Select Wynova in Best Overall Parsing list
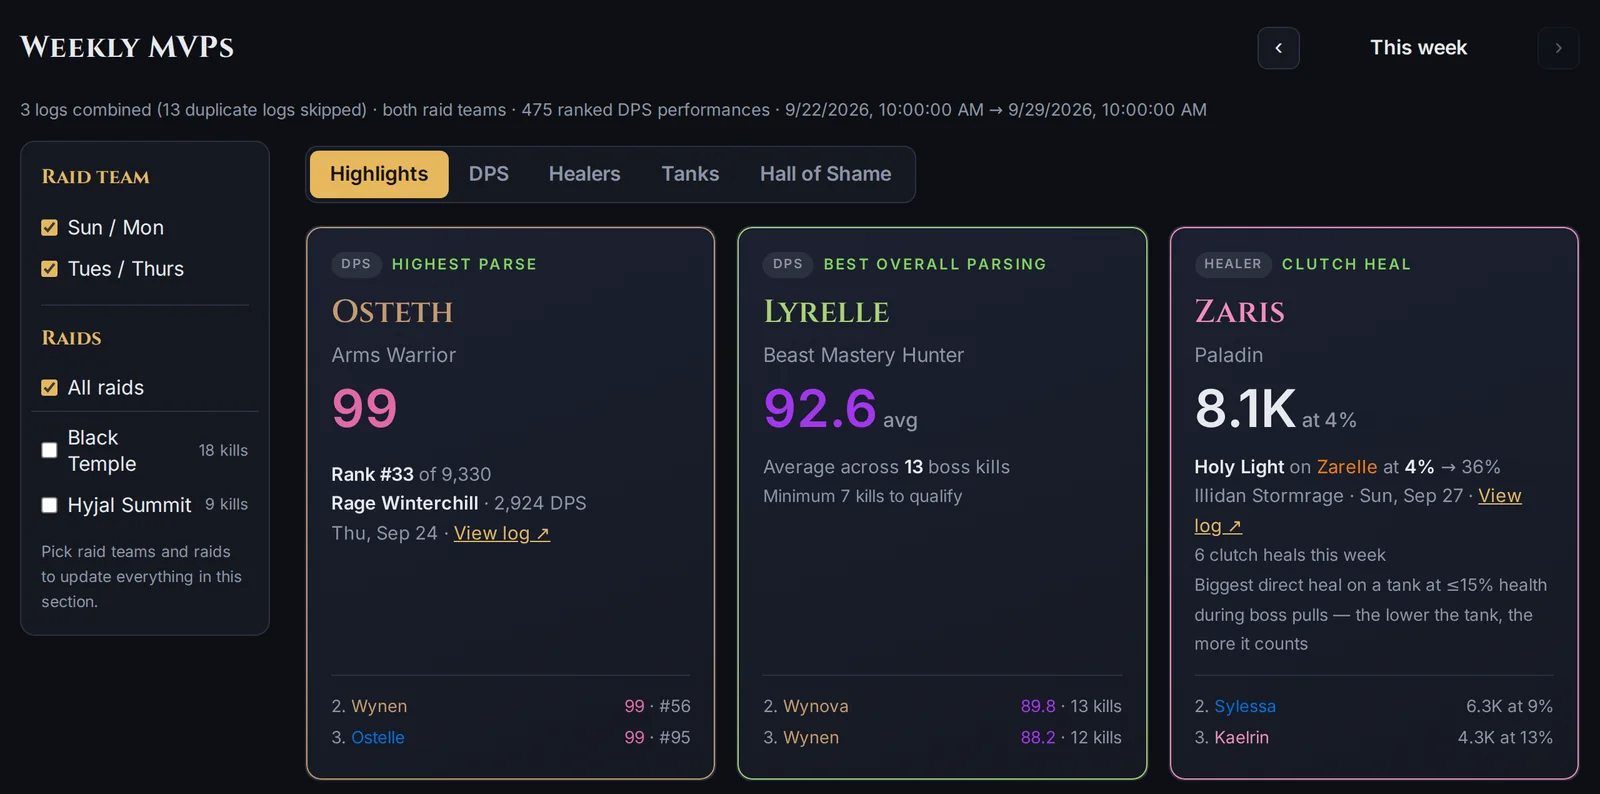Viewport: 1600px width, 794px height. 815,706
